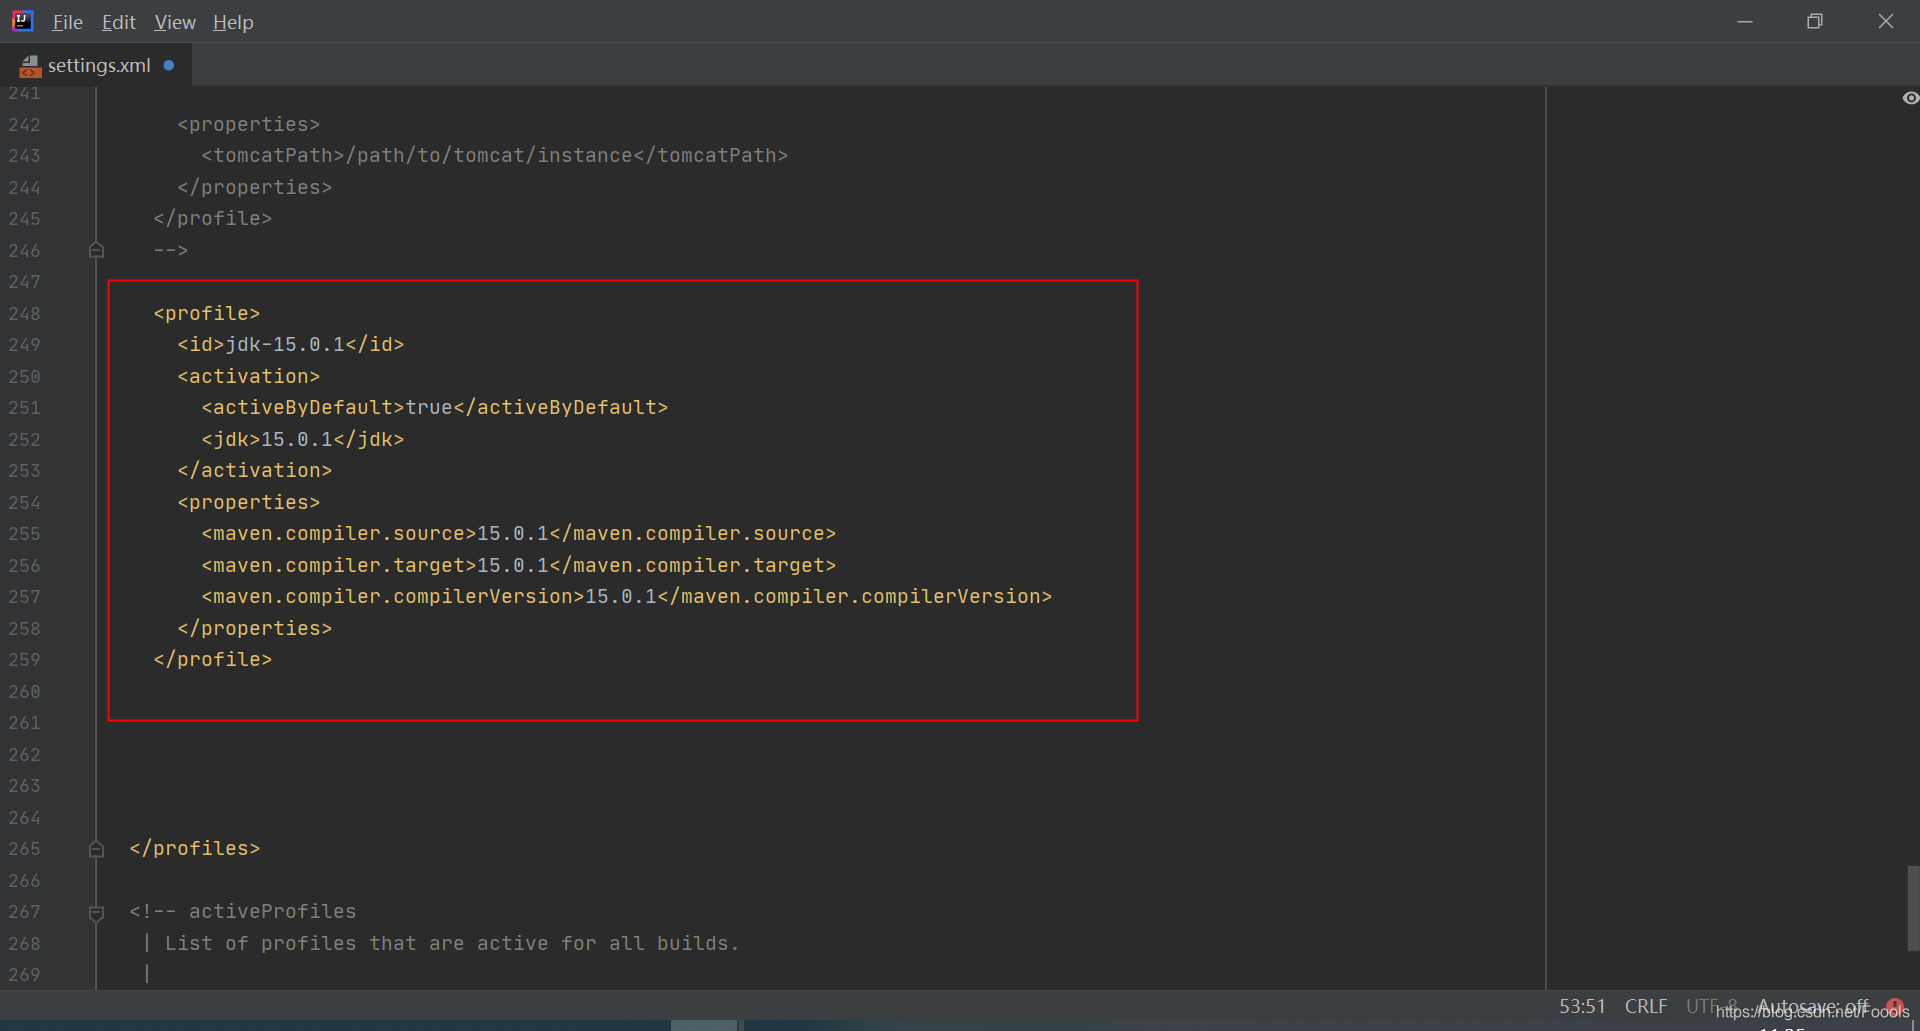
Task: Click the id jdk-15.0.1 line
Action: point(291,345)
